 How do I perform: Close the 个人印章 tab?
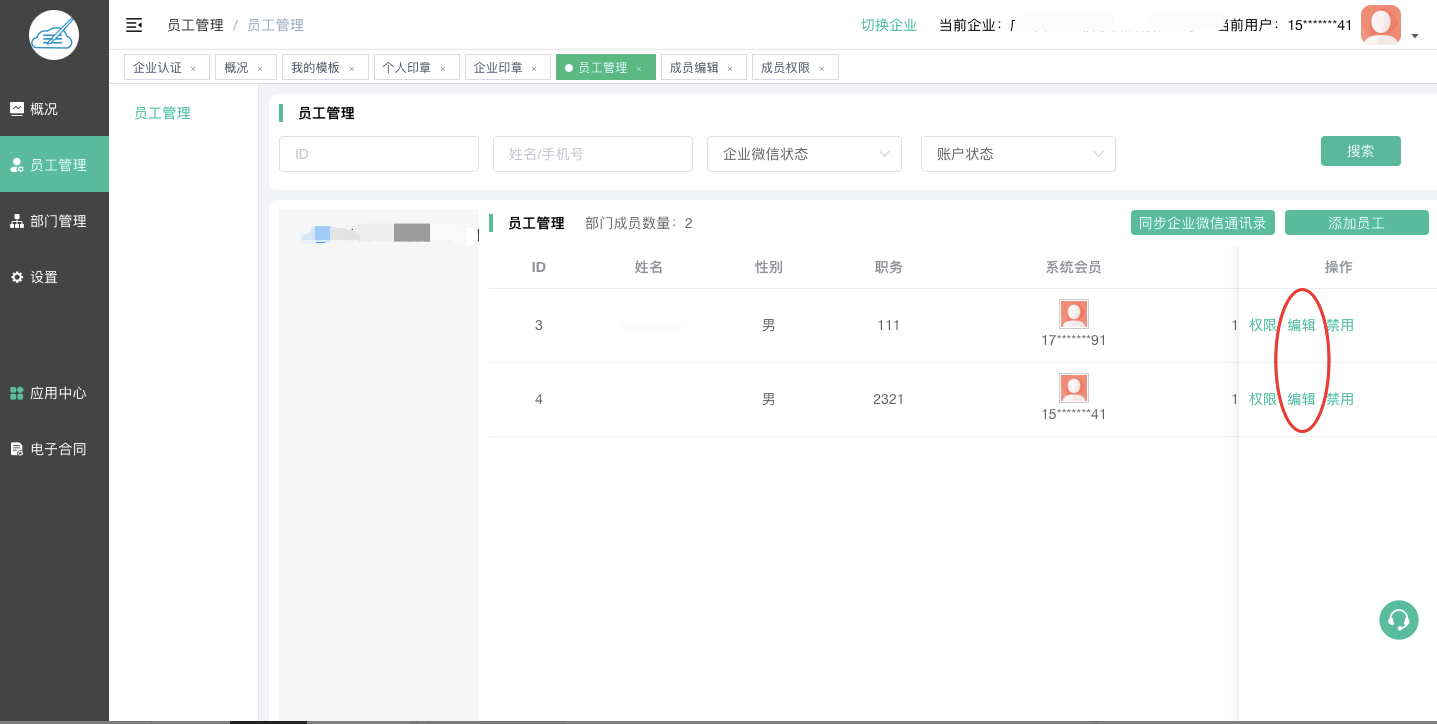443,69
